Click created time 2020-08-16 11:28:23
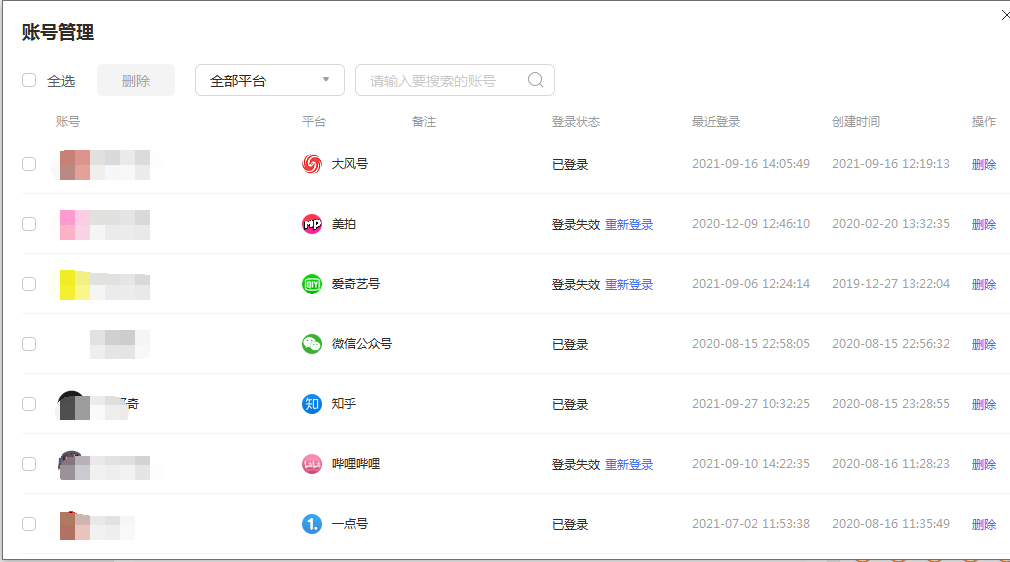 [891, 463]
